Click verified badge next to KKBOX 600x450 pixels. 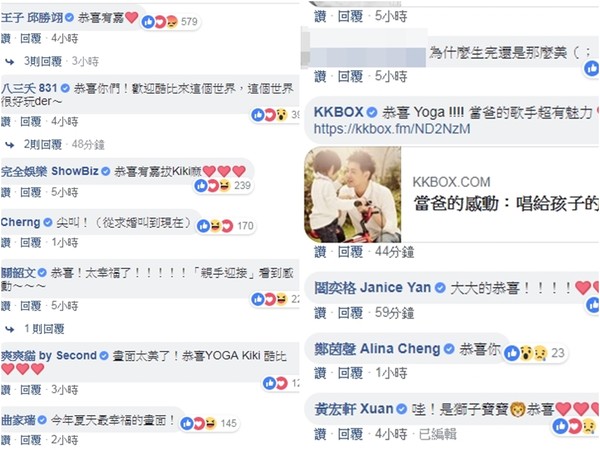point(372,112)
